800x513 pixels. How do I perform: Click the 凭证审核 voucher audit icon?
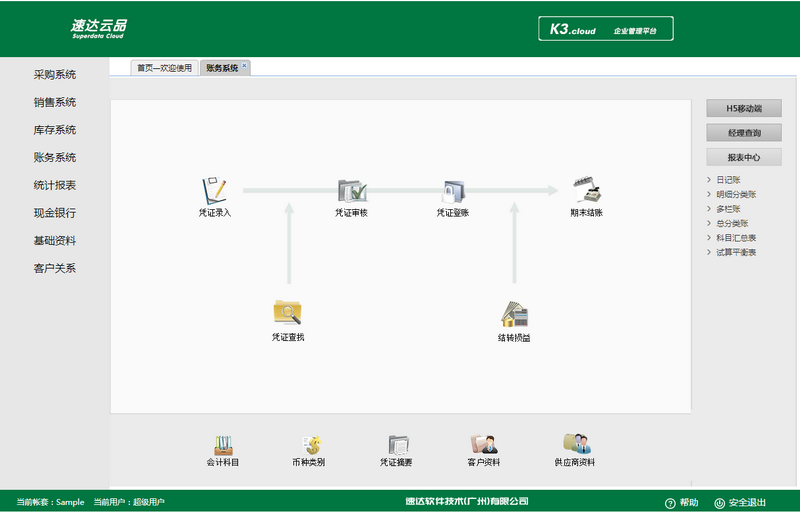[351, 190]
